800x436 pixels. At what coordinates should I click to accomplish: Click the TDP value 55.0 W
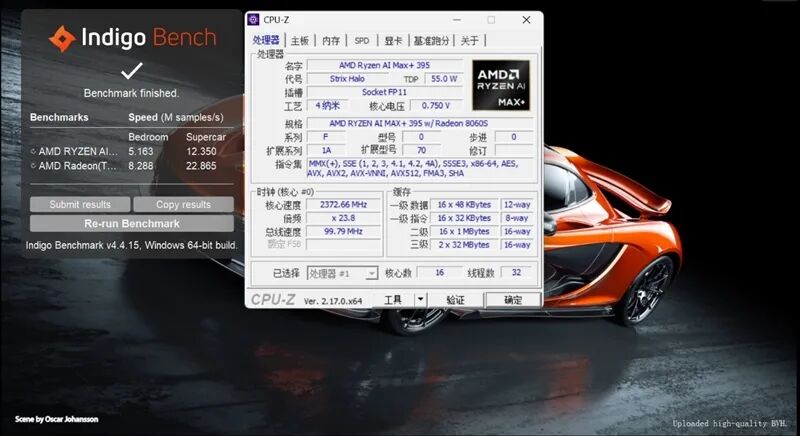444,79
